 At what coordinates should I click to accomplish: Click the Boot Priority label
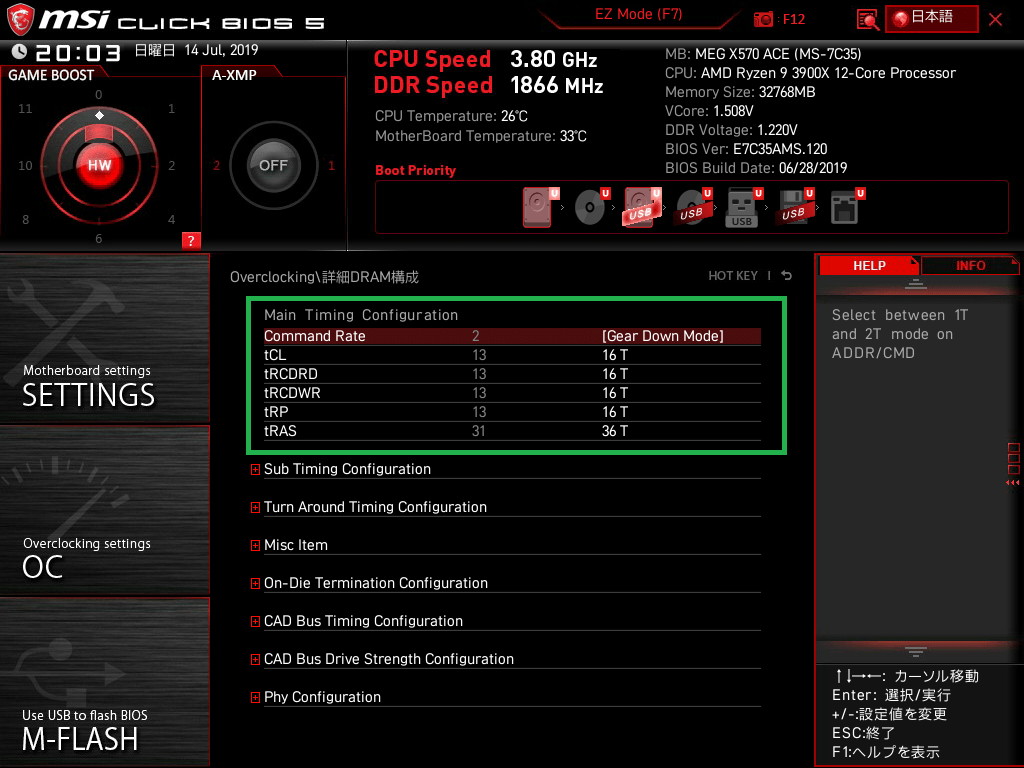415,170
